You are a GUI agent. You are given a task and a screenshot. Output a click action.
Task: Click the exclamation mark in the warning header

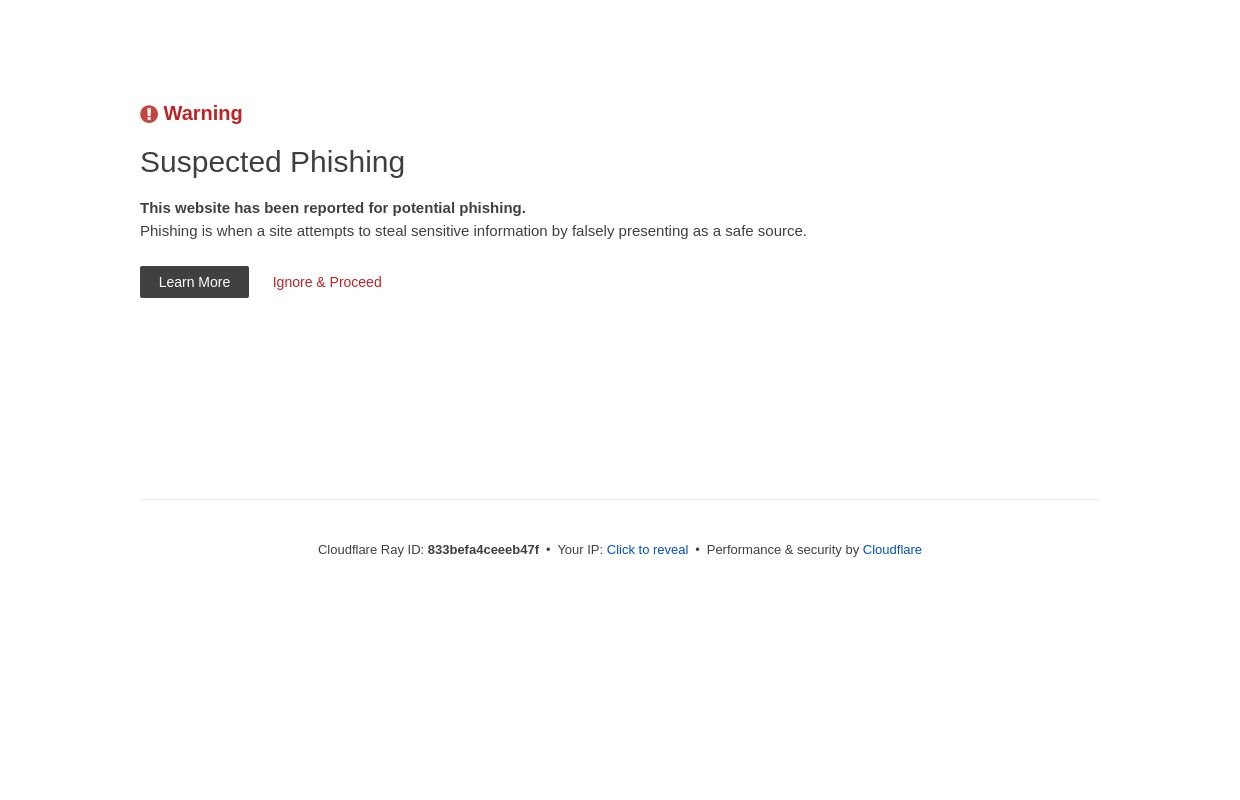(x=149, y=113)
